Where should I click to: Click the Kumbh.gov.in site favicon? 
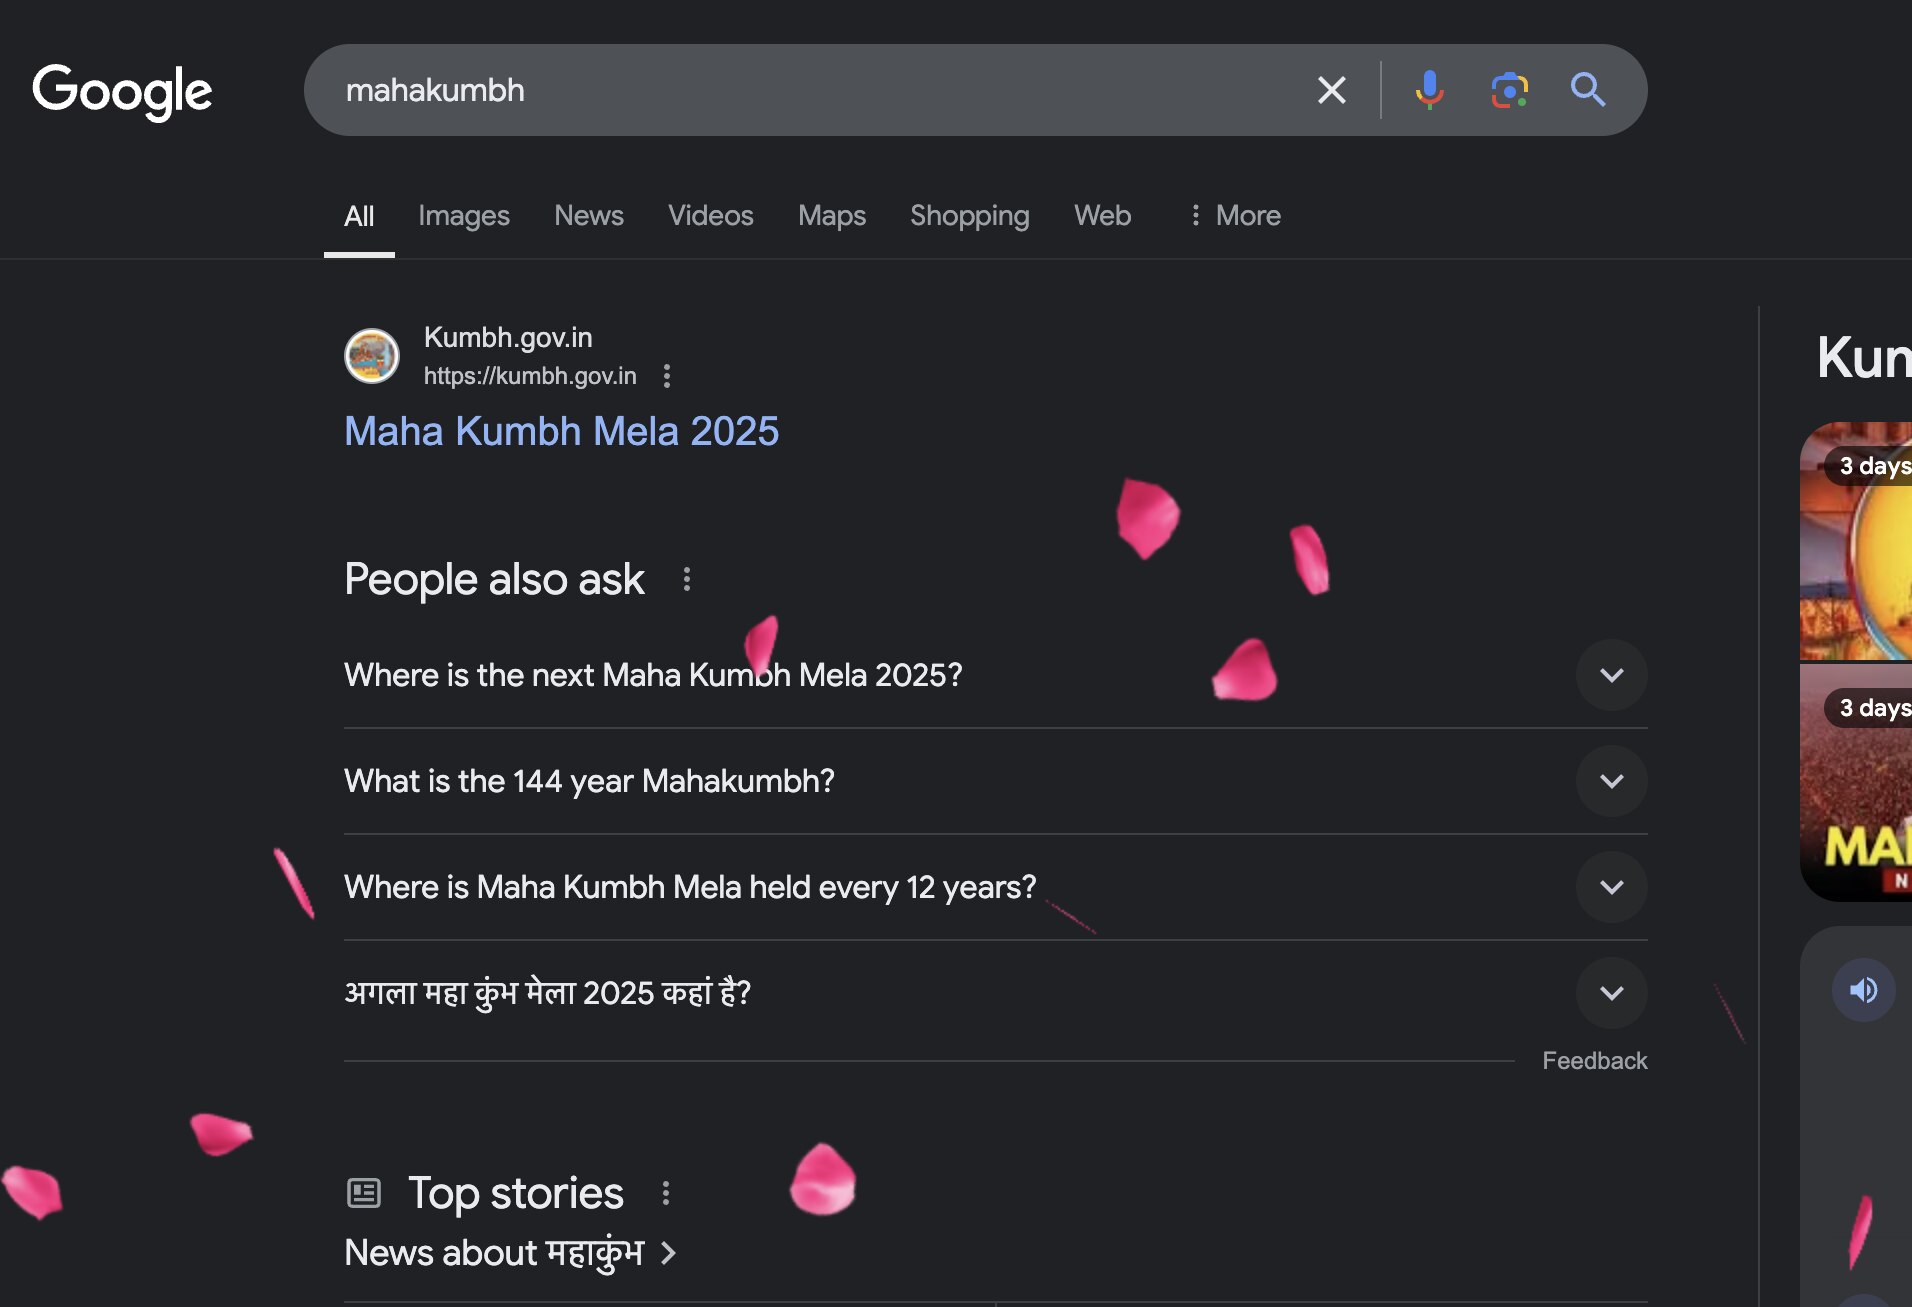click(x=372, y=356)
